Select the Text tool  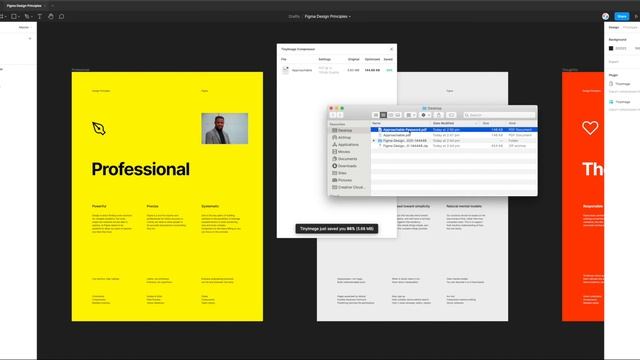click(x=40, y=16)
